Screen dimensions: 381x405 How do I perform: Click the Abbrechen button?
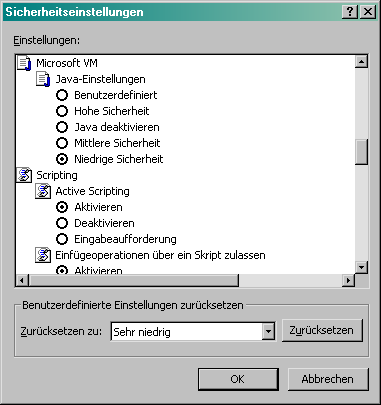tap(328, 379)
